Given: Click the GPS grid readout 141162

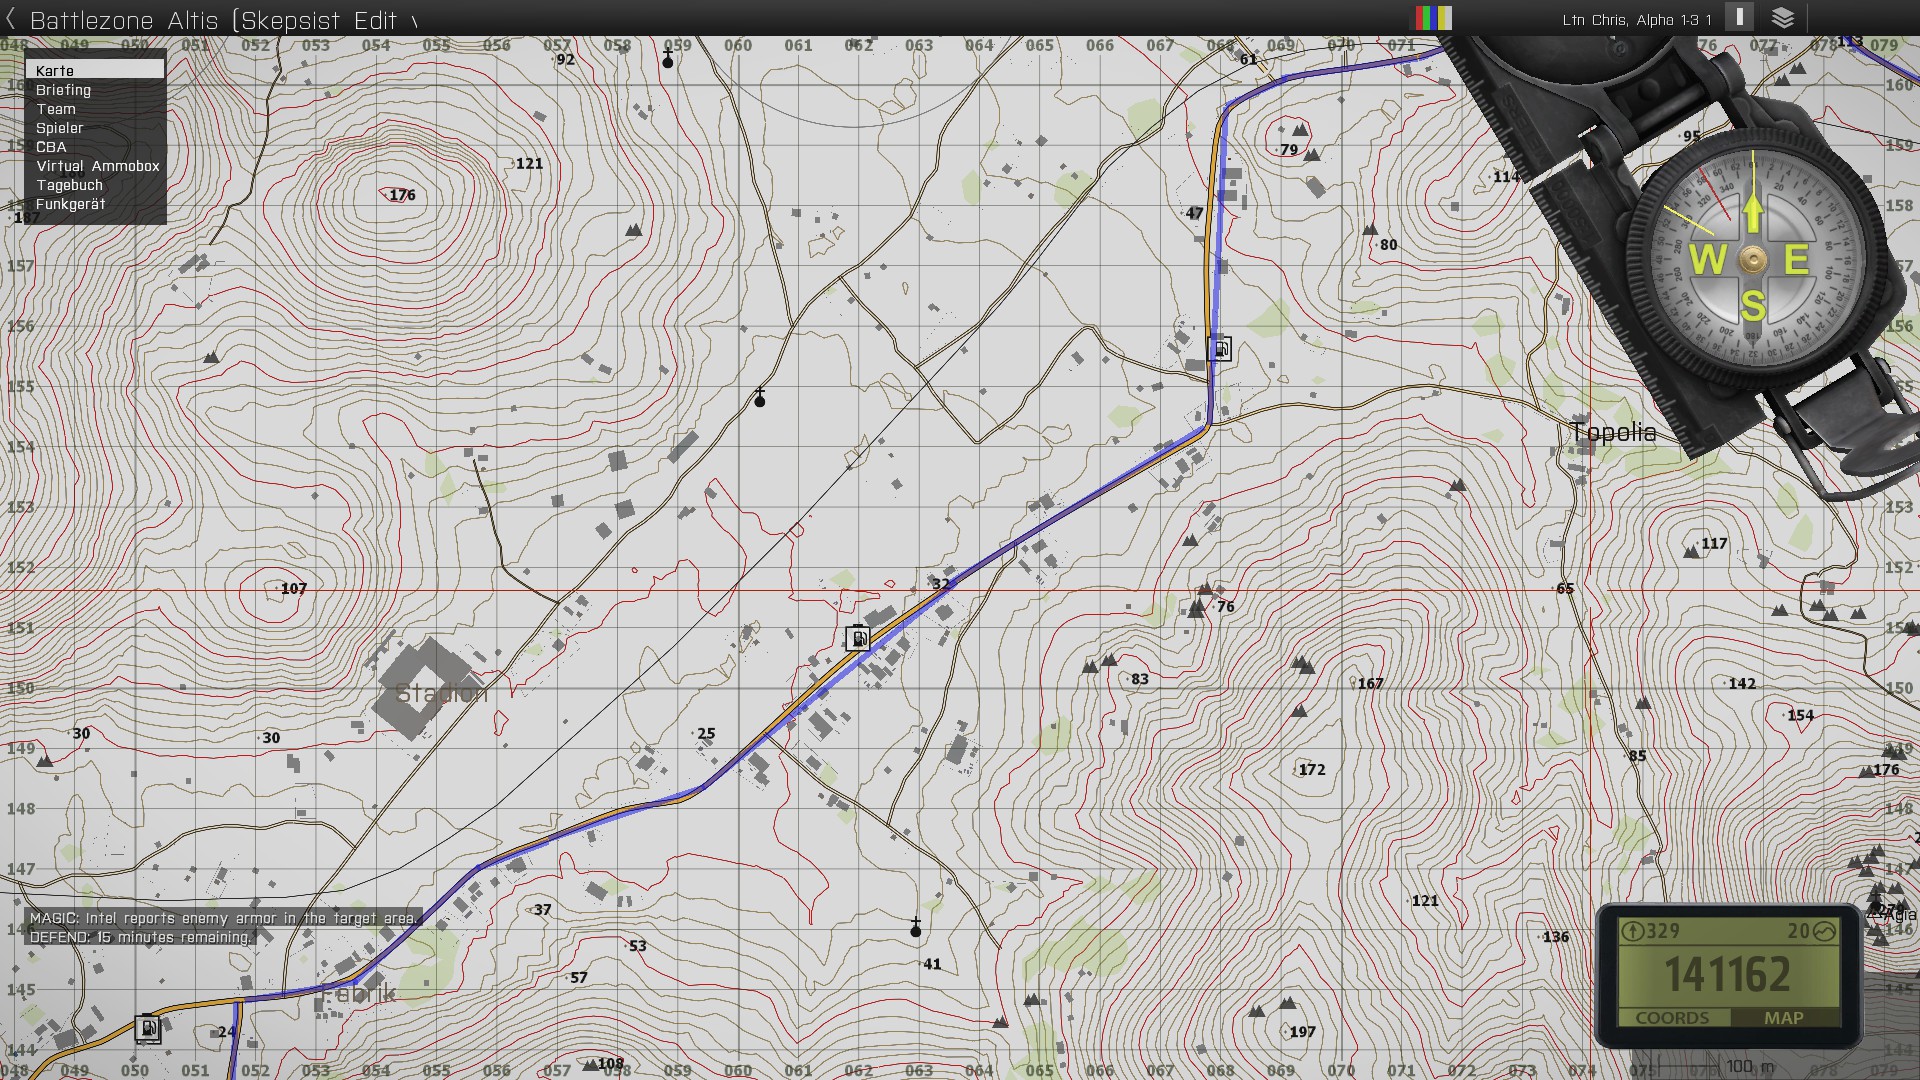Looking at the screenshot, I should click(x=1727, y=975).
